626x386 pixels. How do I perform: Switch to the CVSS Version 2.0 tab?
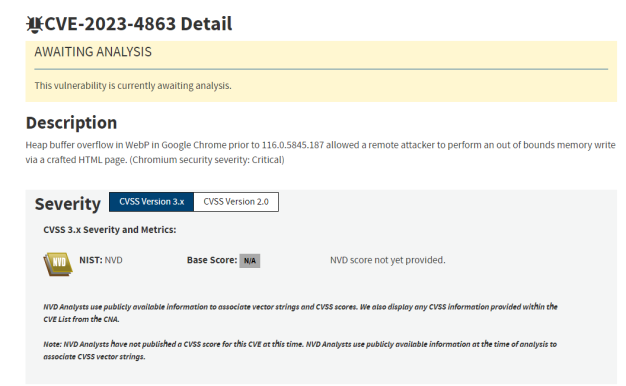tap(236, 202)
